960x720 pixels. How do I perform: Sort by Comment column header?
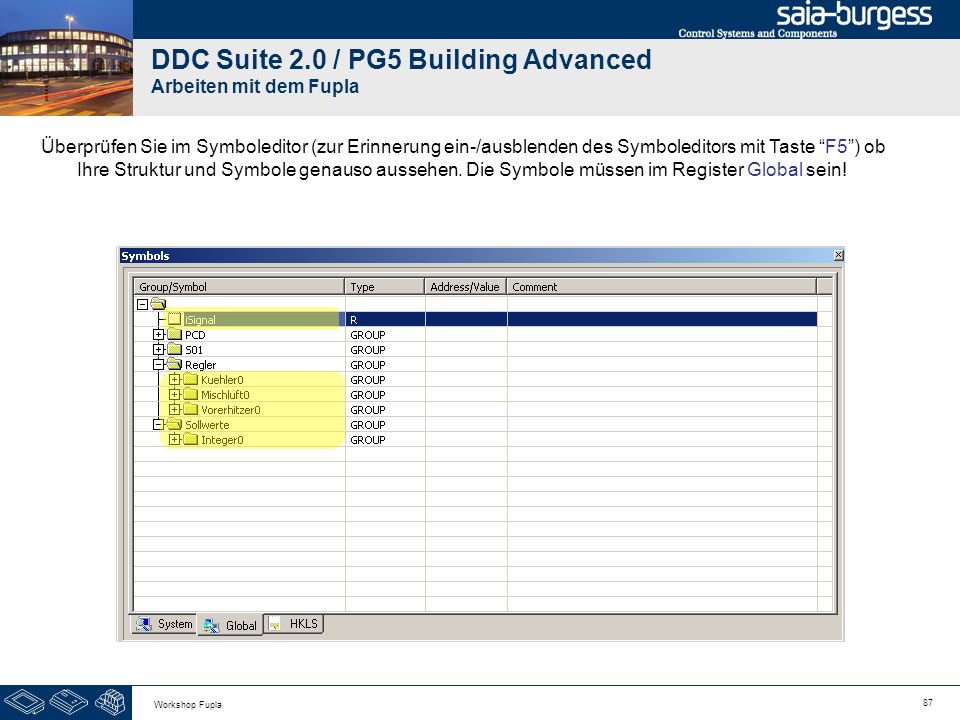tap(661, 287)
